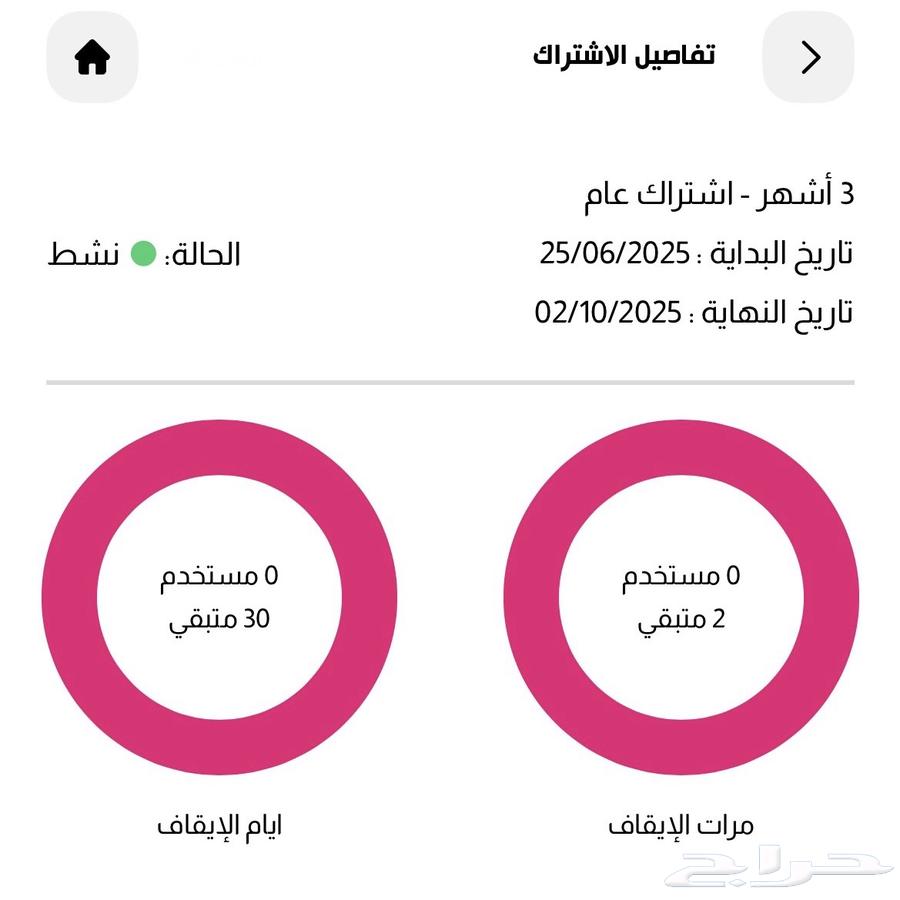
Task: Select the green active status dot
Action: (143, 254)
